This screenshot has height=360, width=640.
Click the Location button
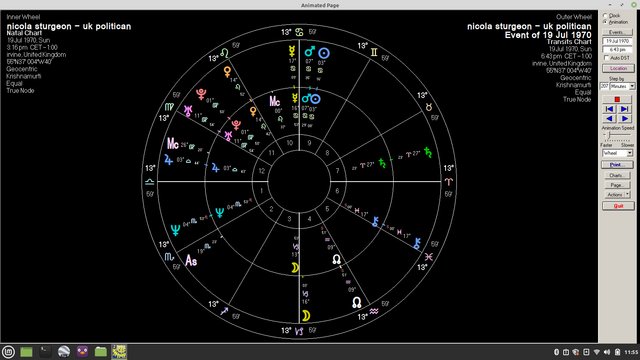tap(618, 68)
